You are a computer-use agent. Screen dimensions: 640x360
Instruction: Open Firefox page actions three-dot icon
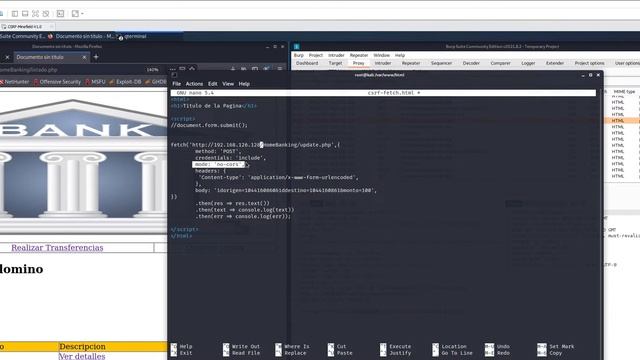(172, 69)
